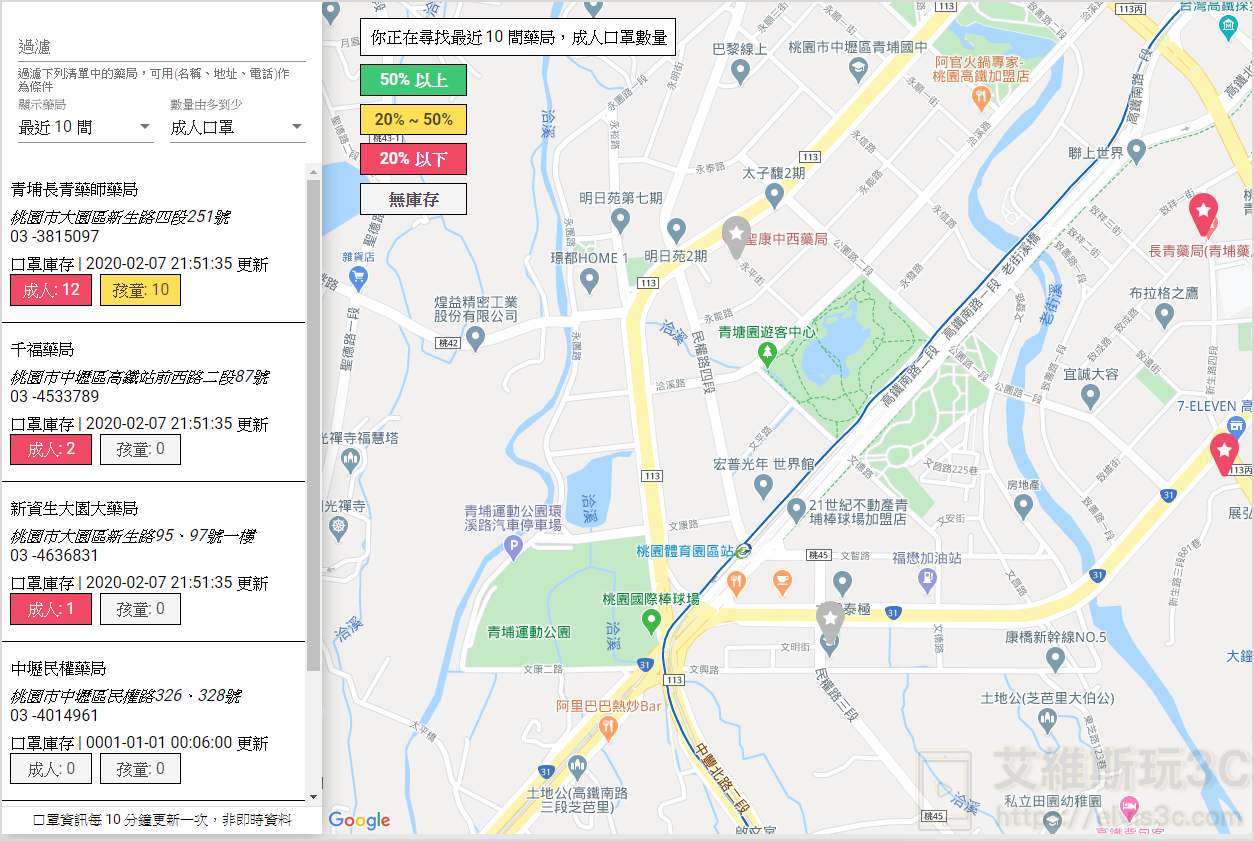Screen dimensions: 1254x841
Task: Select the red 20% 以下 filter button
Action: (412, 158)
